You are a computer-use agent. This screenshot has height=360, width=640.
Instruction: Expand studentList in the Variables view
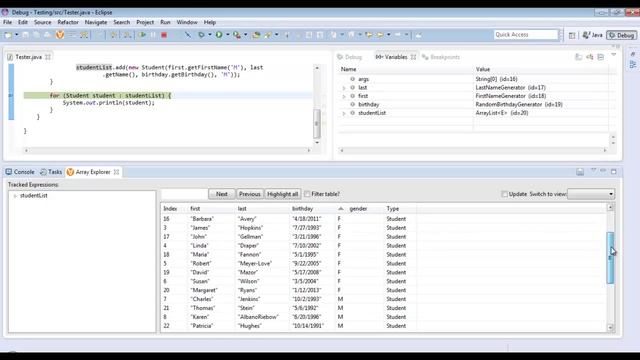(x=344, y=113)
